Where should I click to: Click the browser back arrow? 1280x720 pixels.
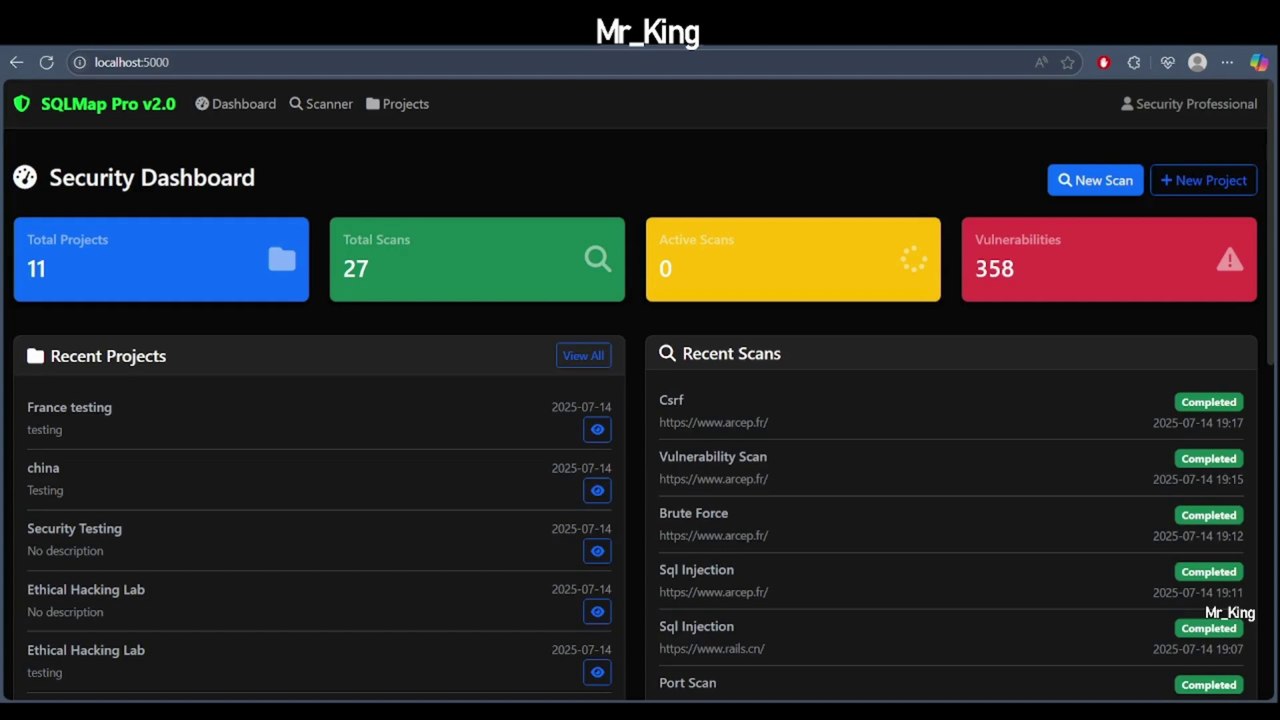click(17, 62)
